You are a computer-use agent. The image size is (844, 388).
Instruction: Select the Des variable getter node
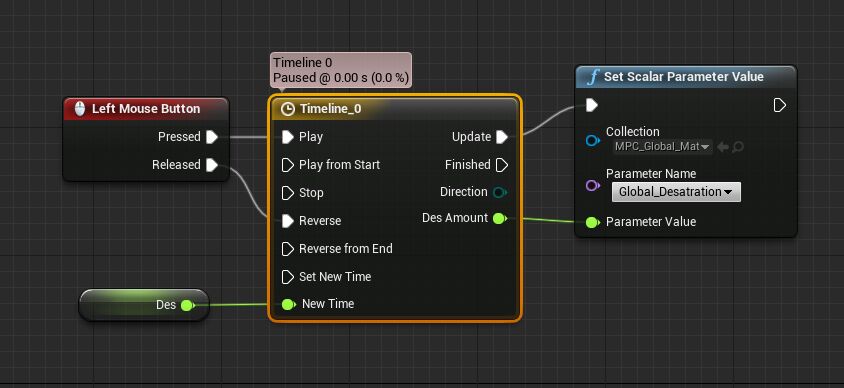(x=144, y=305)
